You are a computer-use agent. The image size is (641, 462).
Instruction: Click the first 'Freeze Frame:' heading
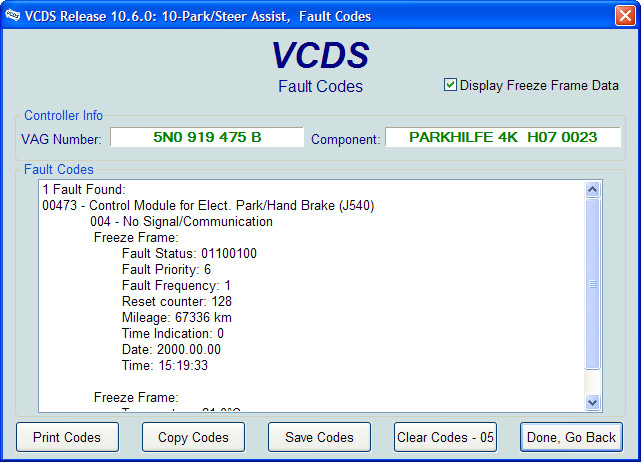136,238
